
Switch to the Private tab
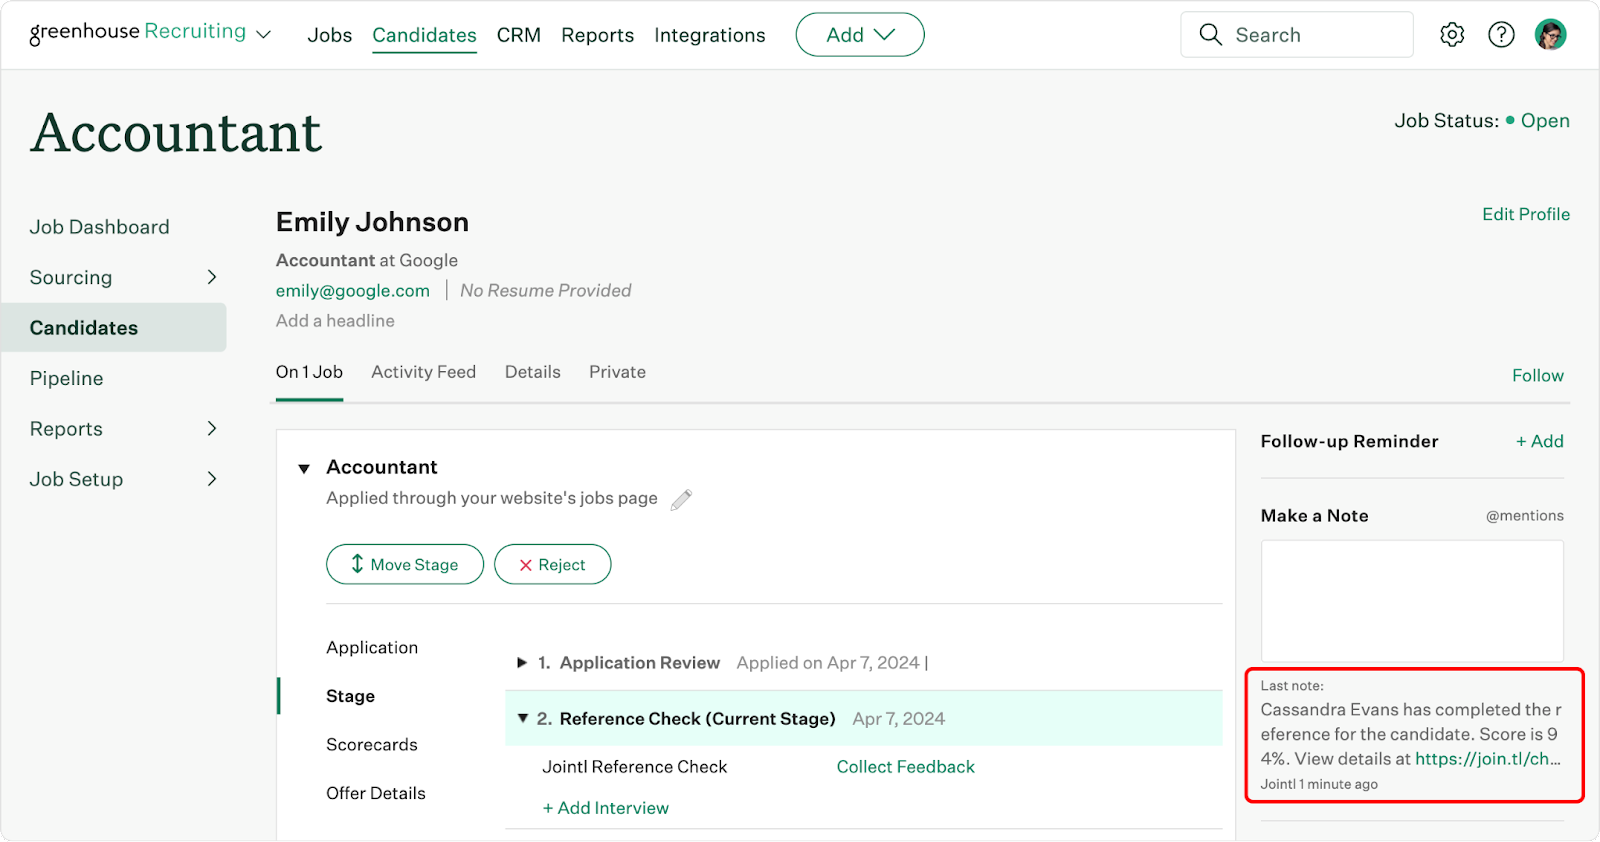(x=617, y=372)
